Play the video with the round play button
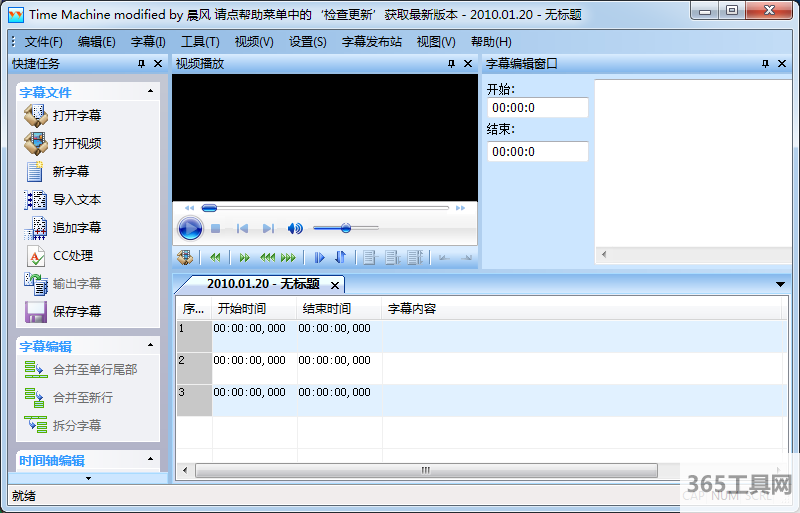 point(190,228)
